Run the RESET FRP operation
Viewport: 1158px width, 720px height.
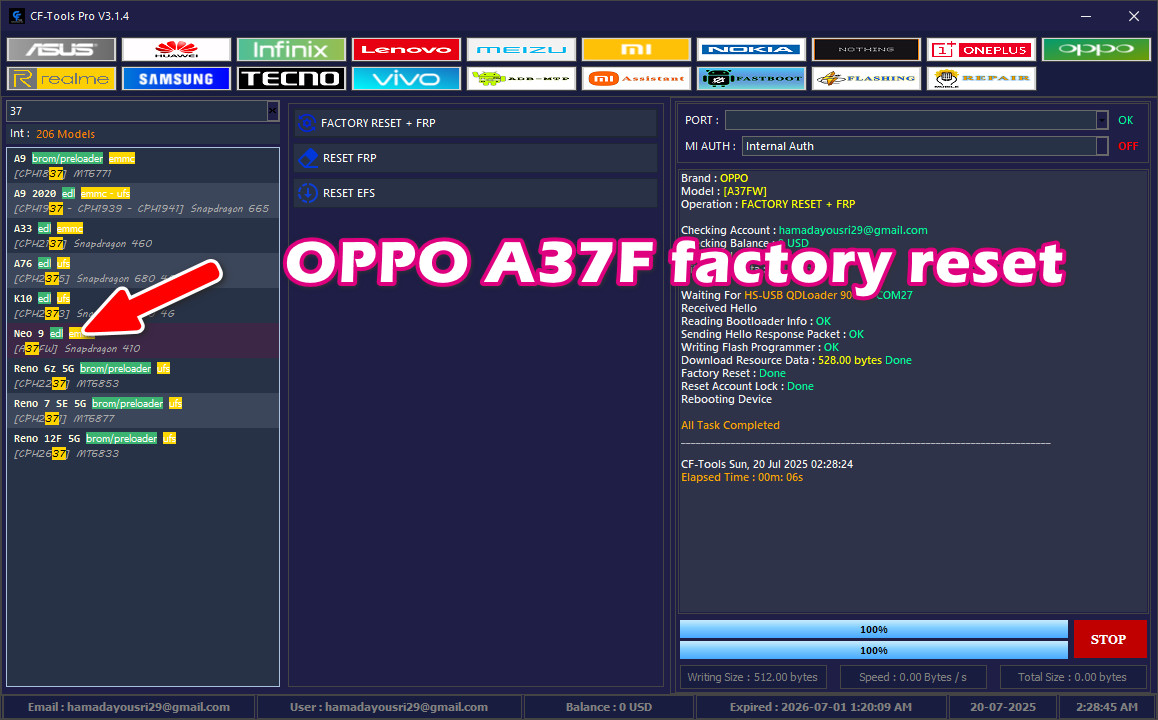(476, 158)
